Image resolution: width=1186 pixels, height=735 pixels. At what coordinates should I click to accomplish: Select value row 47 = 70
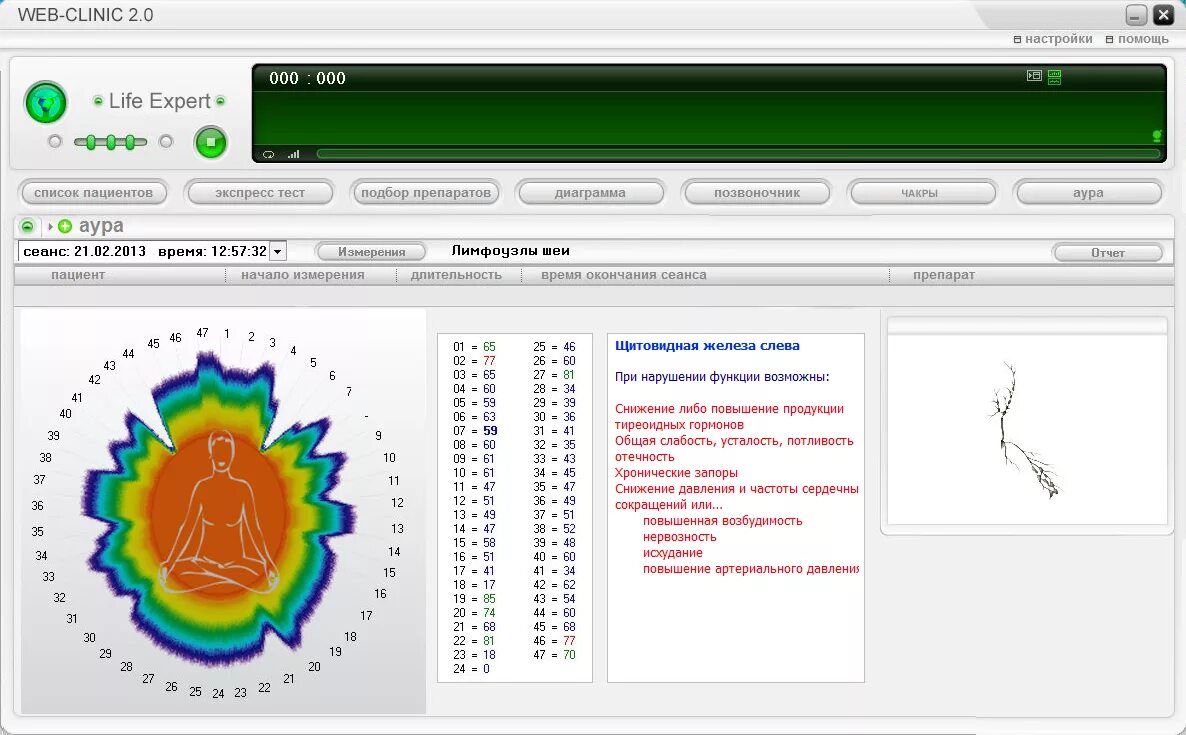point(554,655)
